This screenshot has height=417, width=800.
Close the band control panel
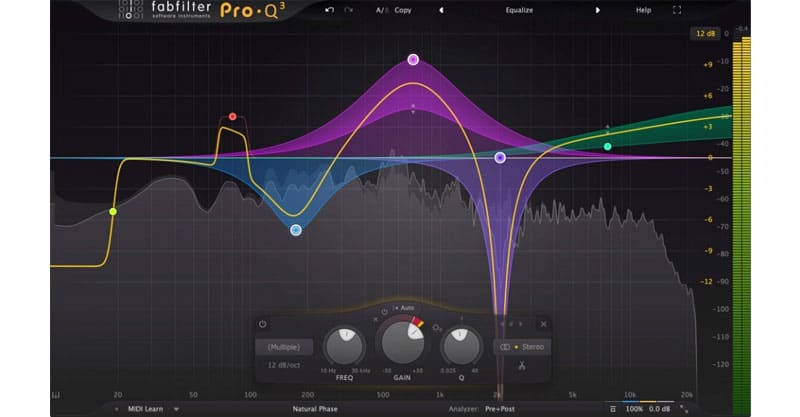pyautogui.click(x=543, y=324)
